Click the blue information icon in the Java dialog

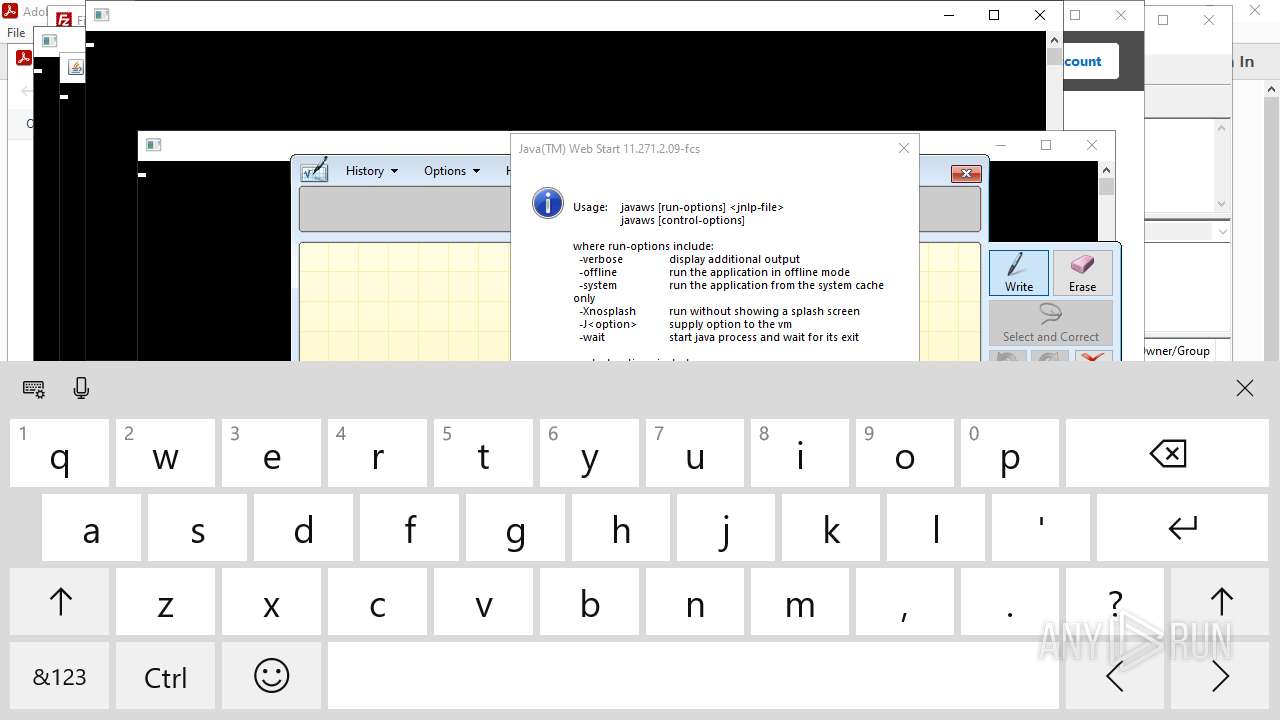tap(548, 202)
